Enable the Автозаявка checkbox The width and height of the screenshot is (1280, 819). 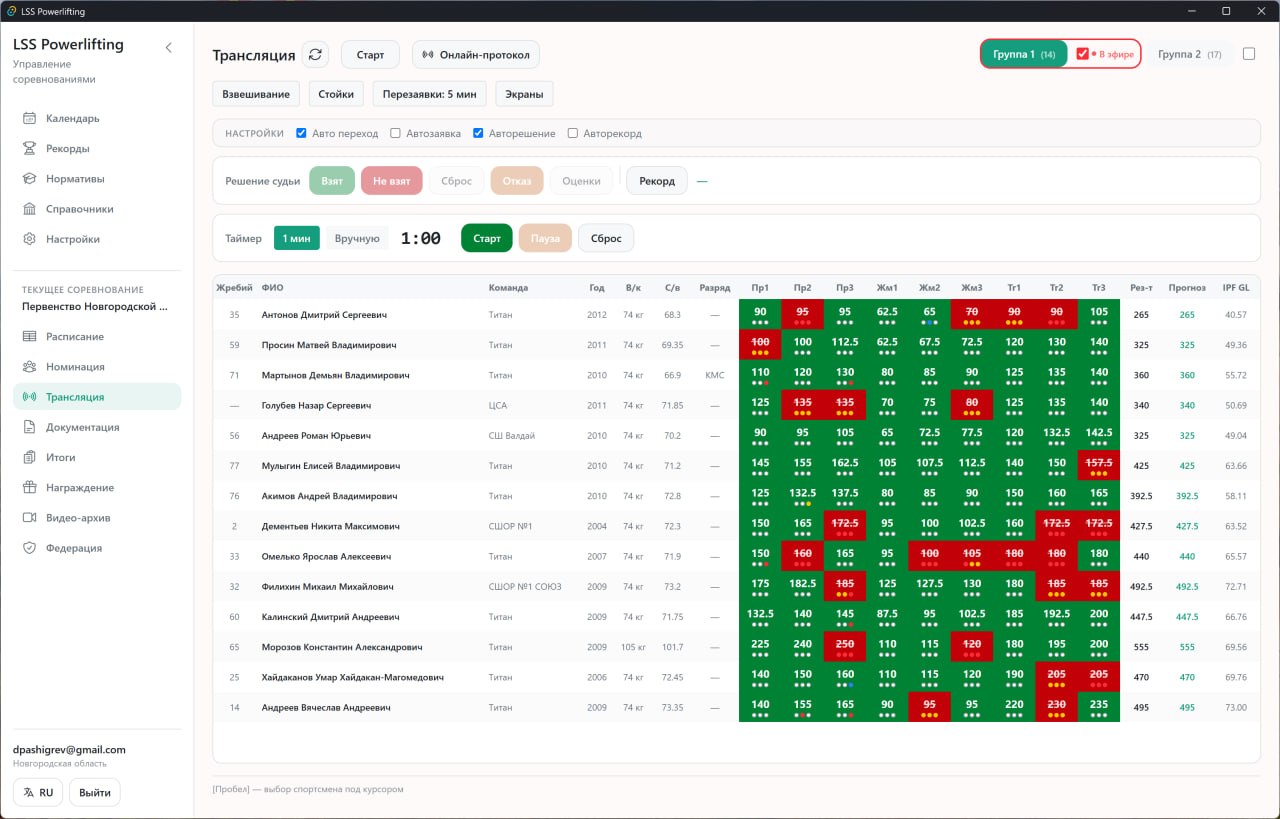tap(396, 133)
